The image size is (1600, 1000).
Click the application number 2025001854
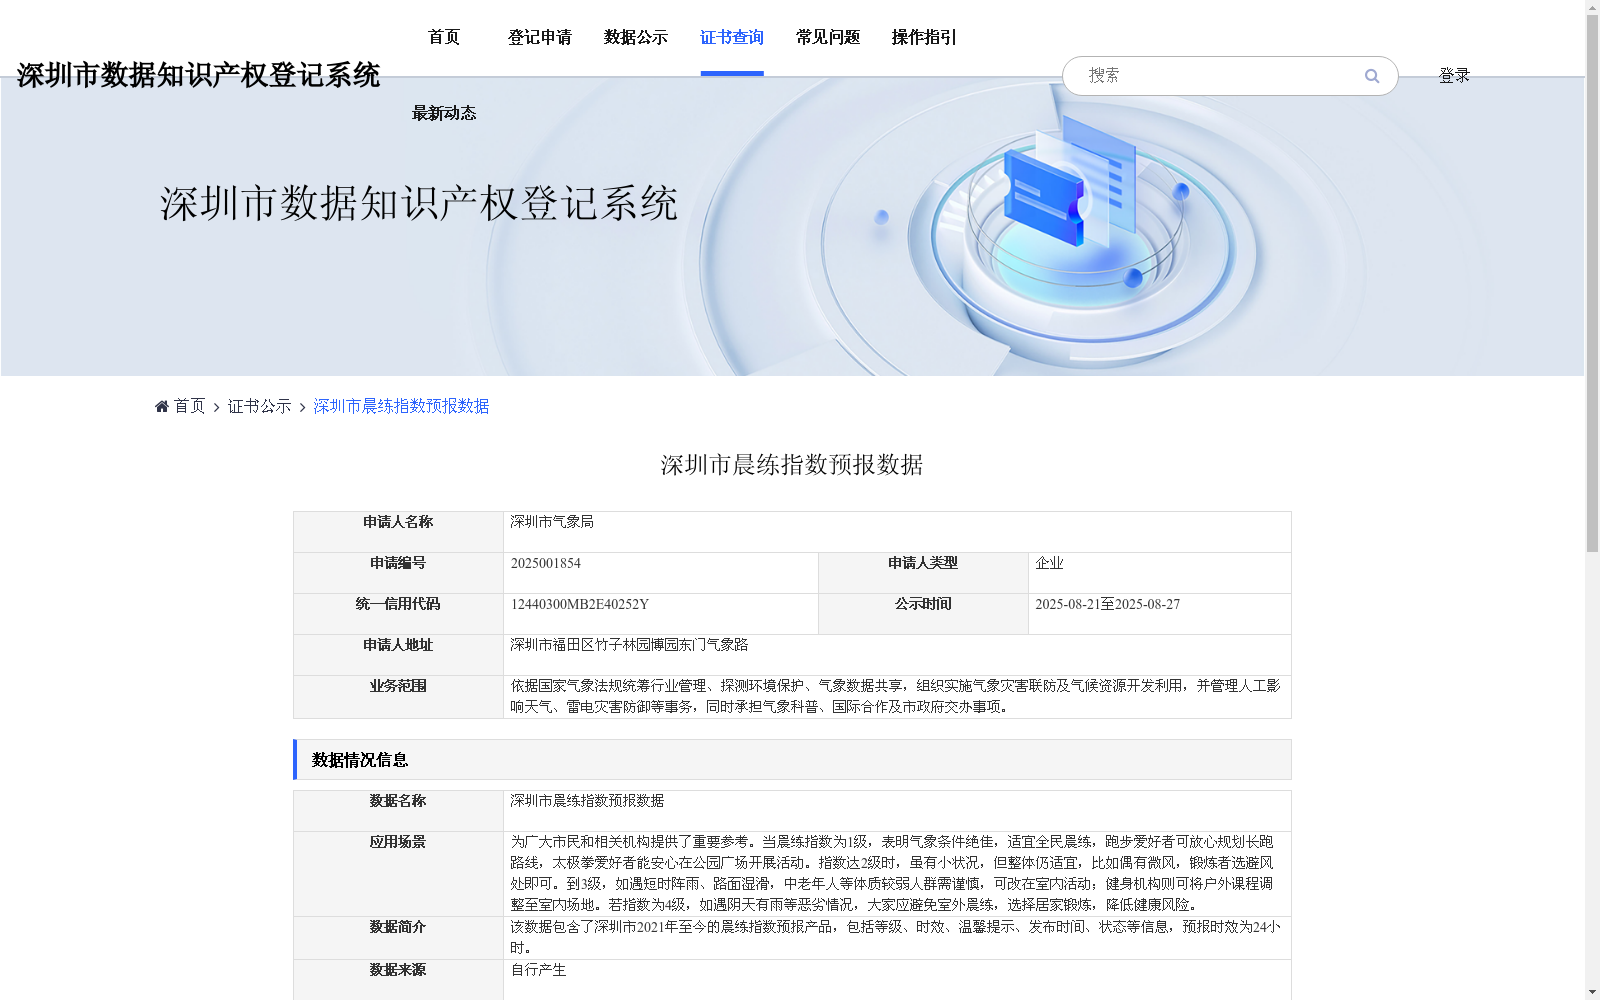[546, 563]
